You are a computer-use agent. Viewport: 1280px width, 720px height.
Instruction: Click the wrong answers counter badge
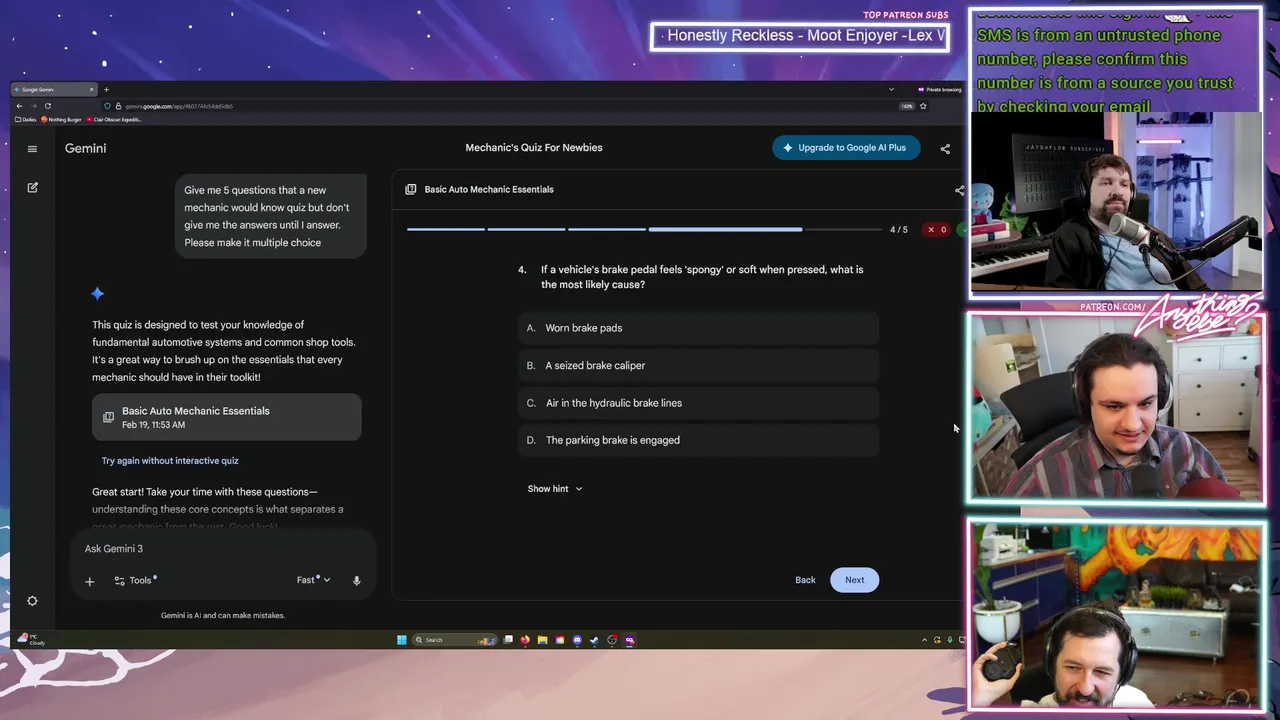[937, 230]
